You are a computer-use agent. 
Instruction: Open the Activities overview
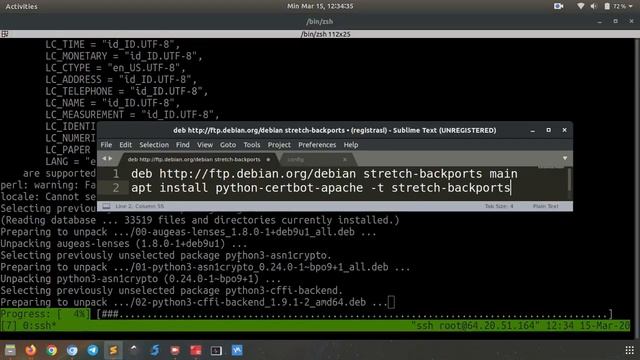click(22, 6)
